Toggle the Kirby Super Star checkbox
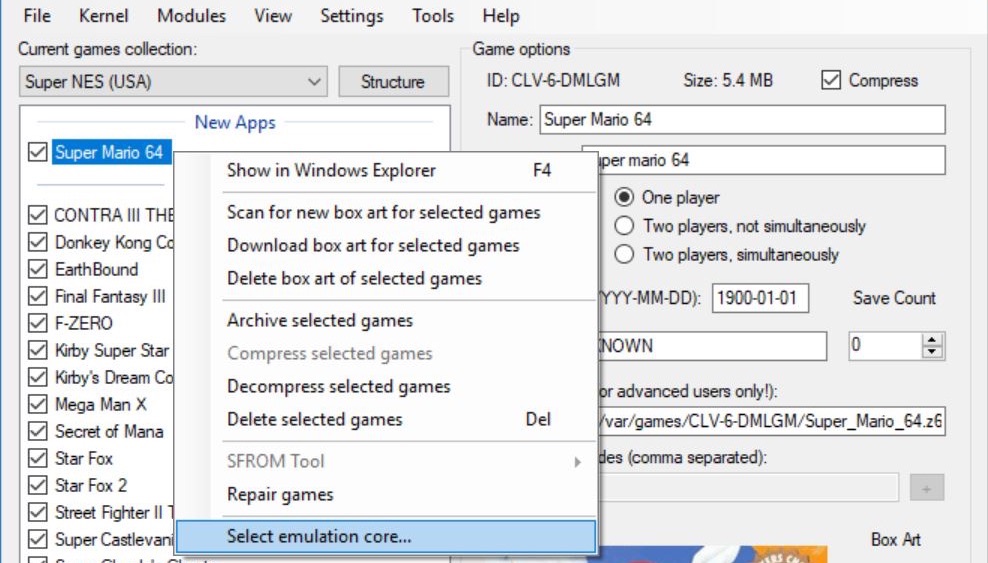988x563 pixels. click(38, 350)
